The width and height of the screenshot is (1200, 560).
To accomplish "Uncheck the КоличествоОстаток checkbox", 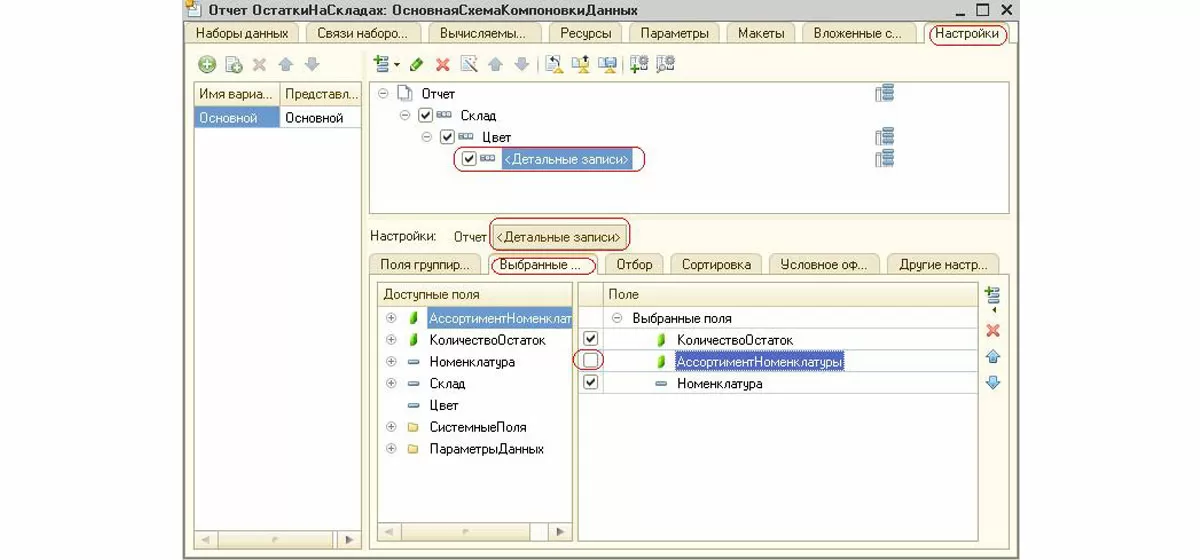I will coord(590,340).
